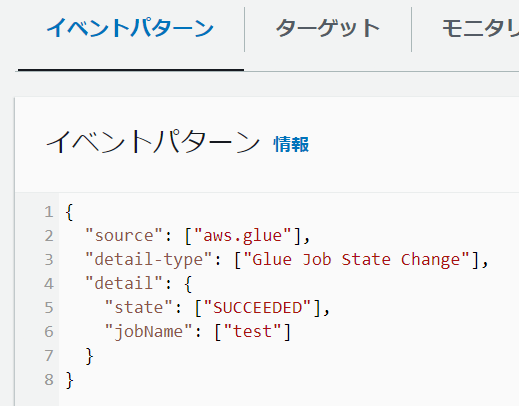This screenshot has height=406, width=519.
Task: Click the "detail-type" key in code
Action: (149, 260)
